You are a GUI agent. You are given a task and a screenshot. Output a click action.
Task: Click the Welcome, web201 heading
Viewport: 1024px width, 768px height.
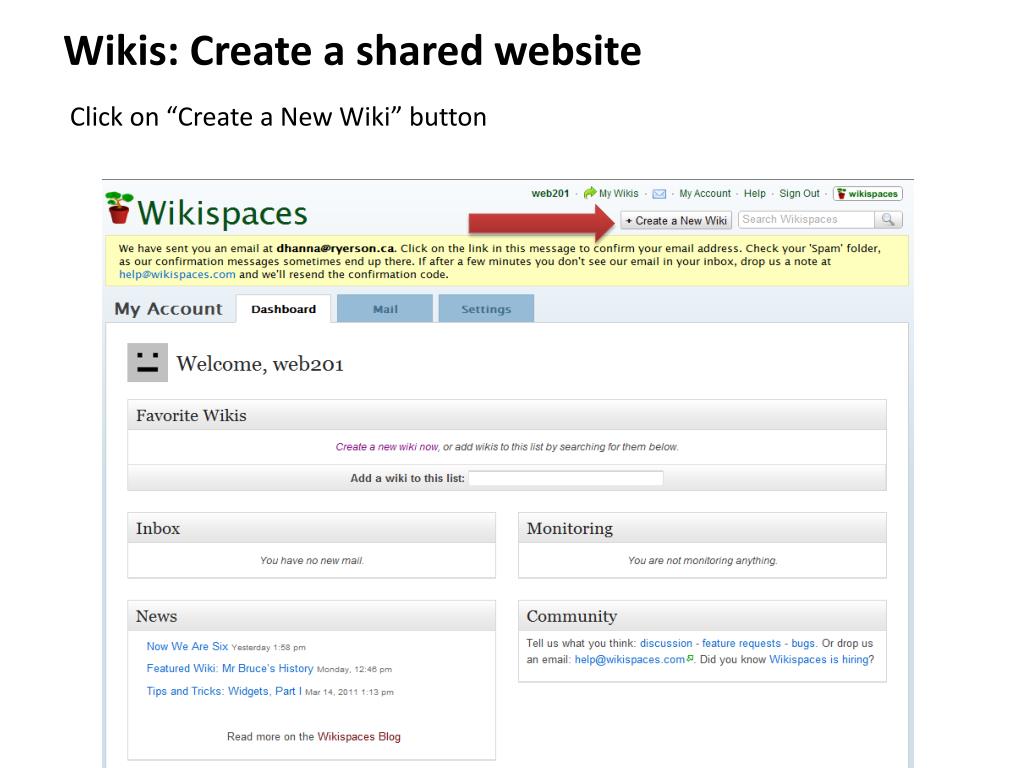pyautogui.click(x=260, y=364)
